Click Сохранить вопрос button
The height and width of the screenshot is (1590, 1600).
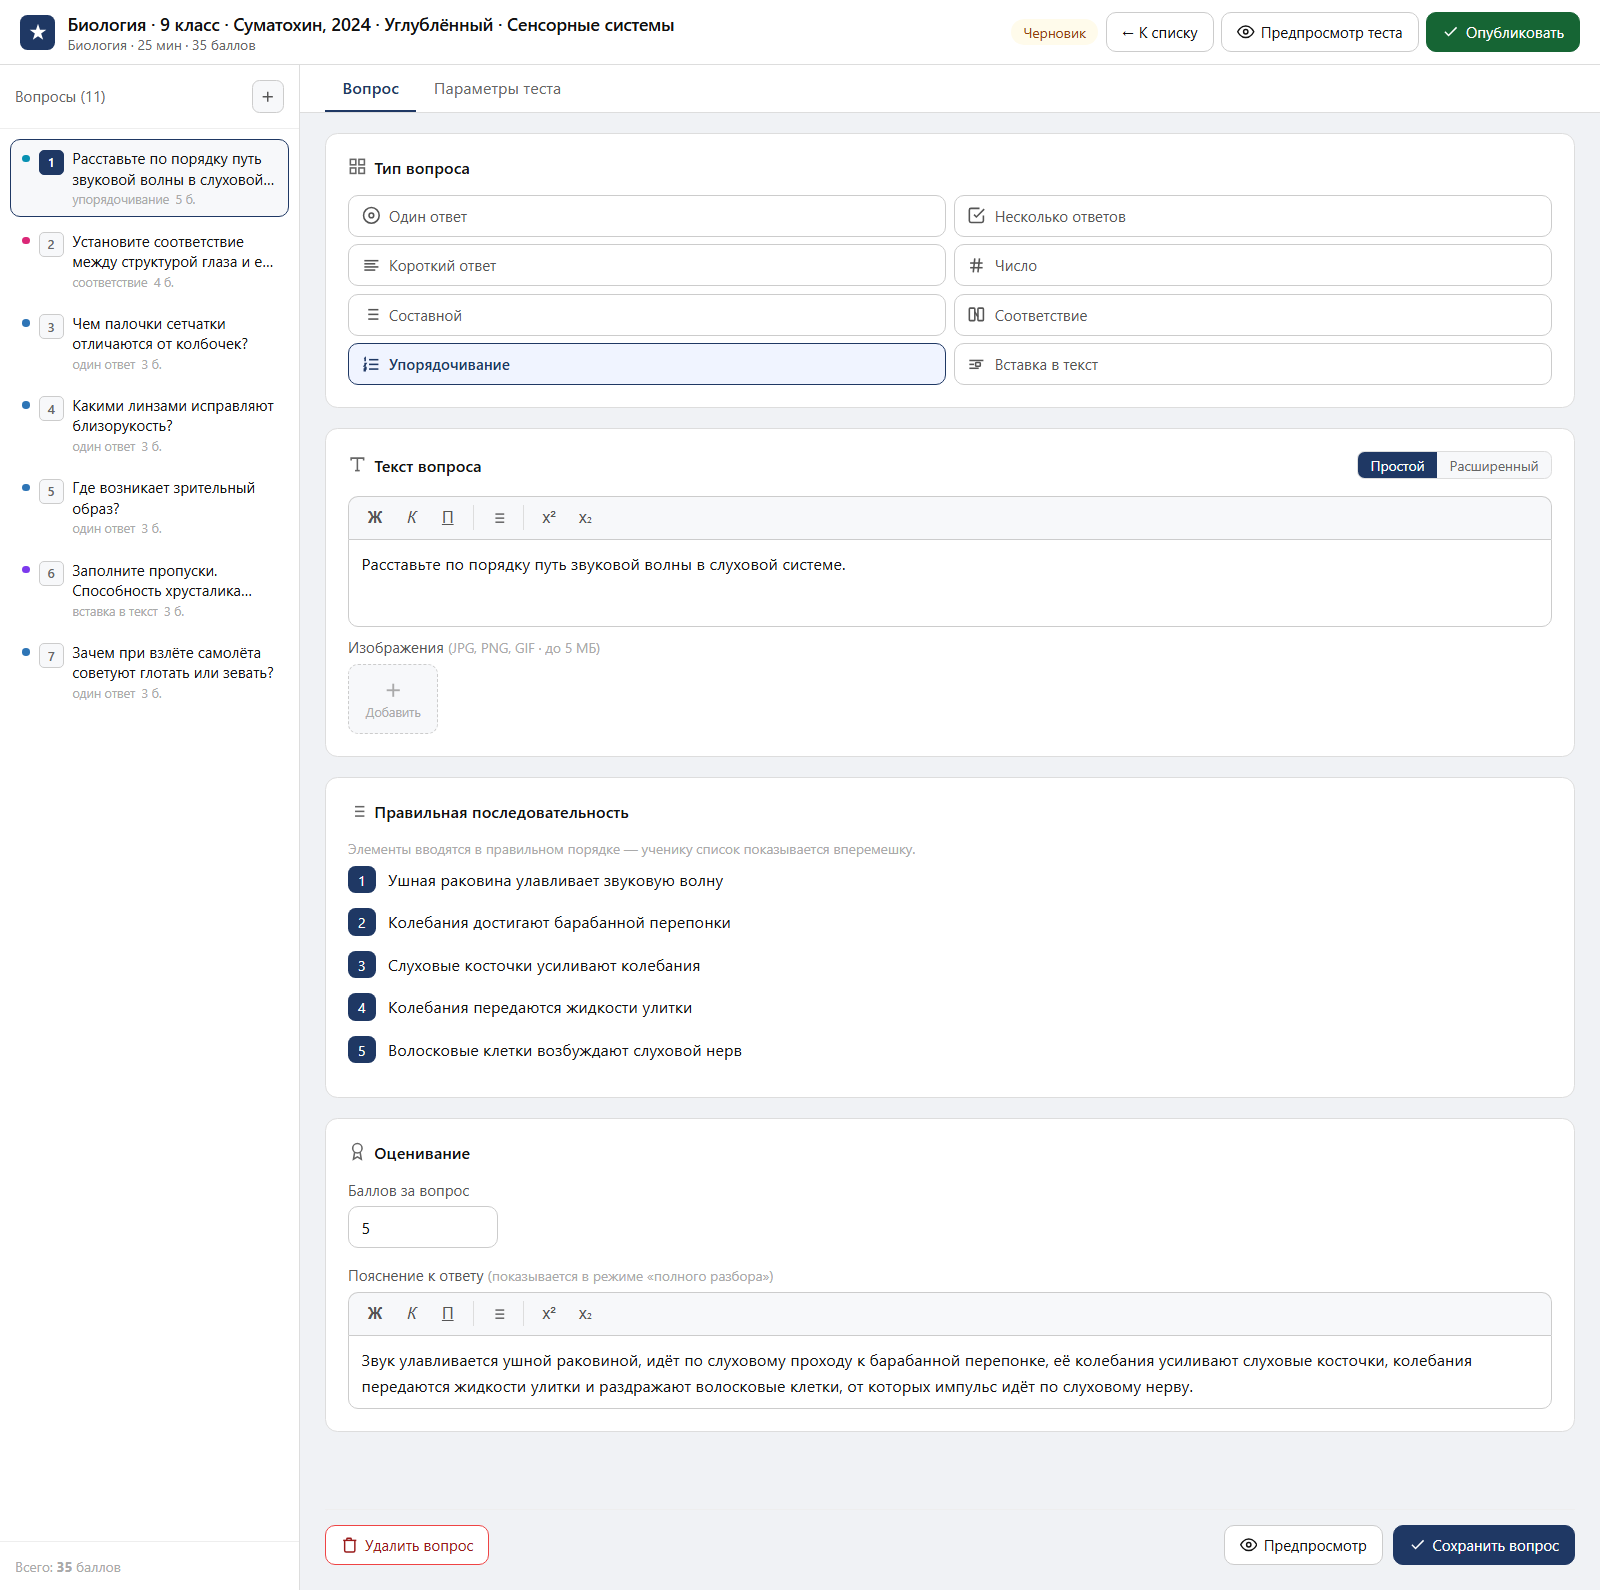[1483, 1545]
